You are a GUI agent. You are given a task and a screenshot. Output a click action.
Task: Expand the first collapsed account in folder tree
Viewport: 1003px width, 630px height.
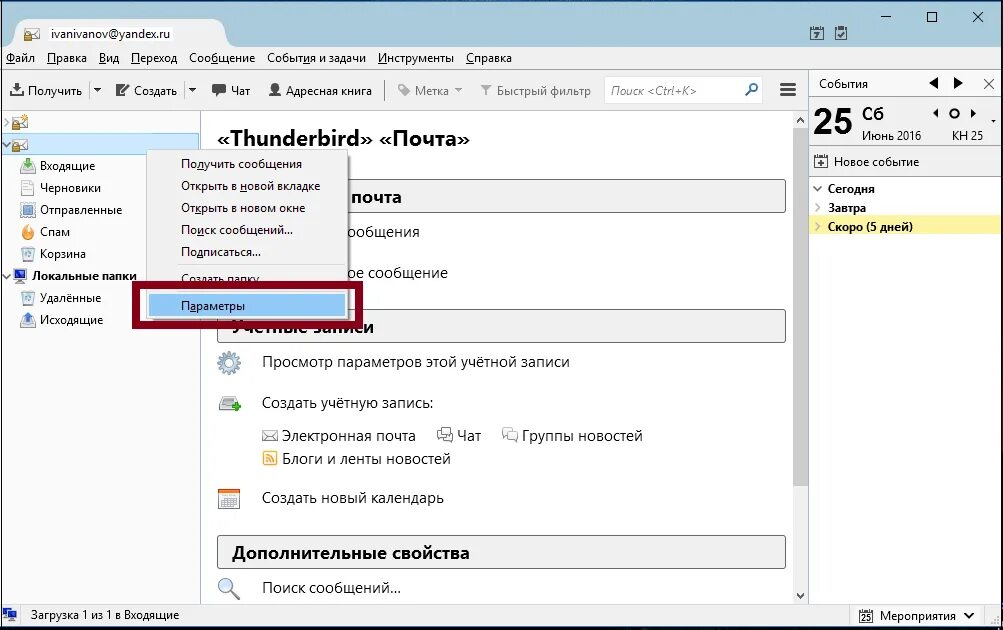(x=6, y=122)
